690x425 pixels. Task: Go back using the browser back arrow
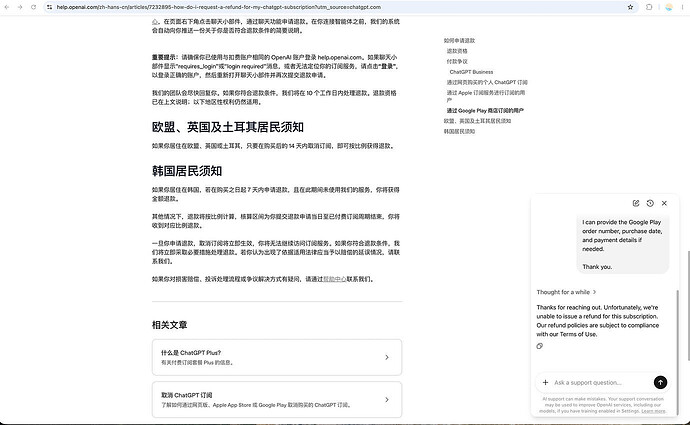pyautogui.click(x=7, y=7)
